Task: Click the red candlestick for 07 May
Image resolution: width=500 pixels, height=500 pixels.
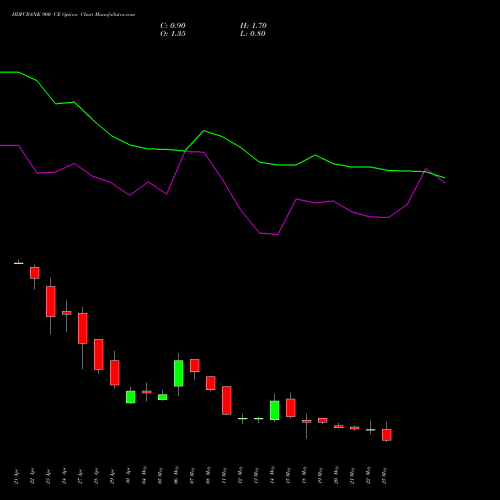Action: [195, 365]
